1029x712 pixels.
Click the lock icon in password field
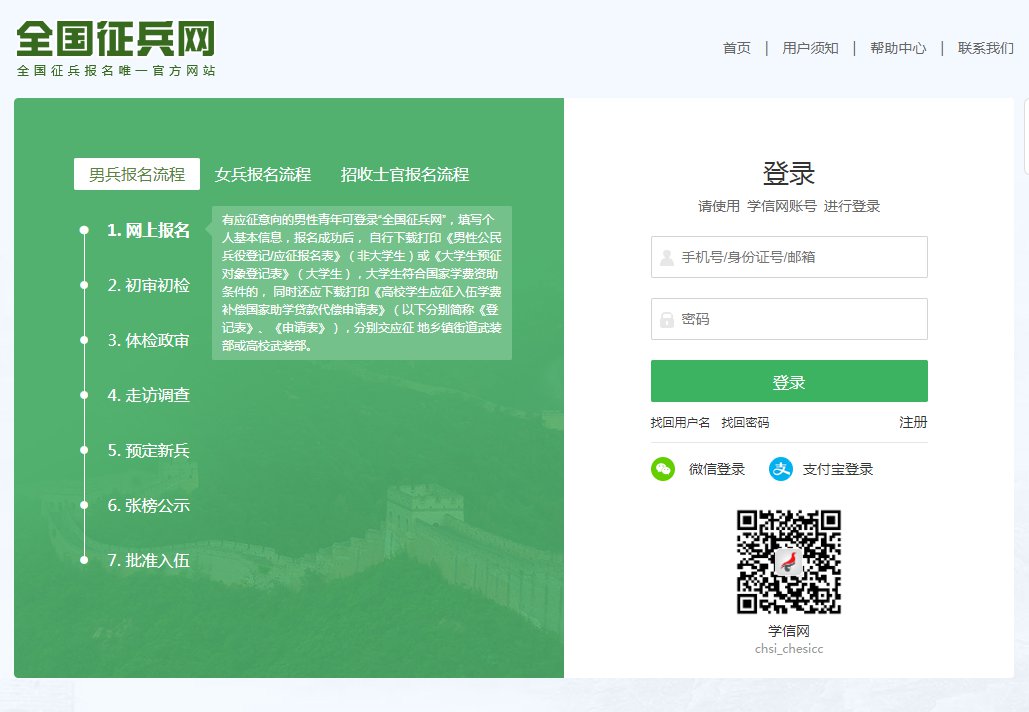(667, 320)
